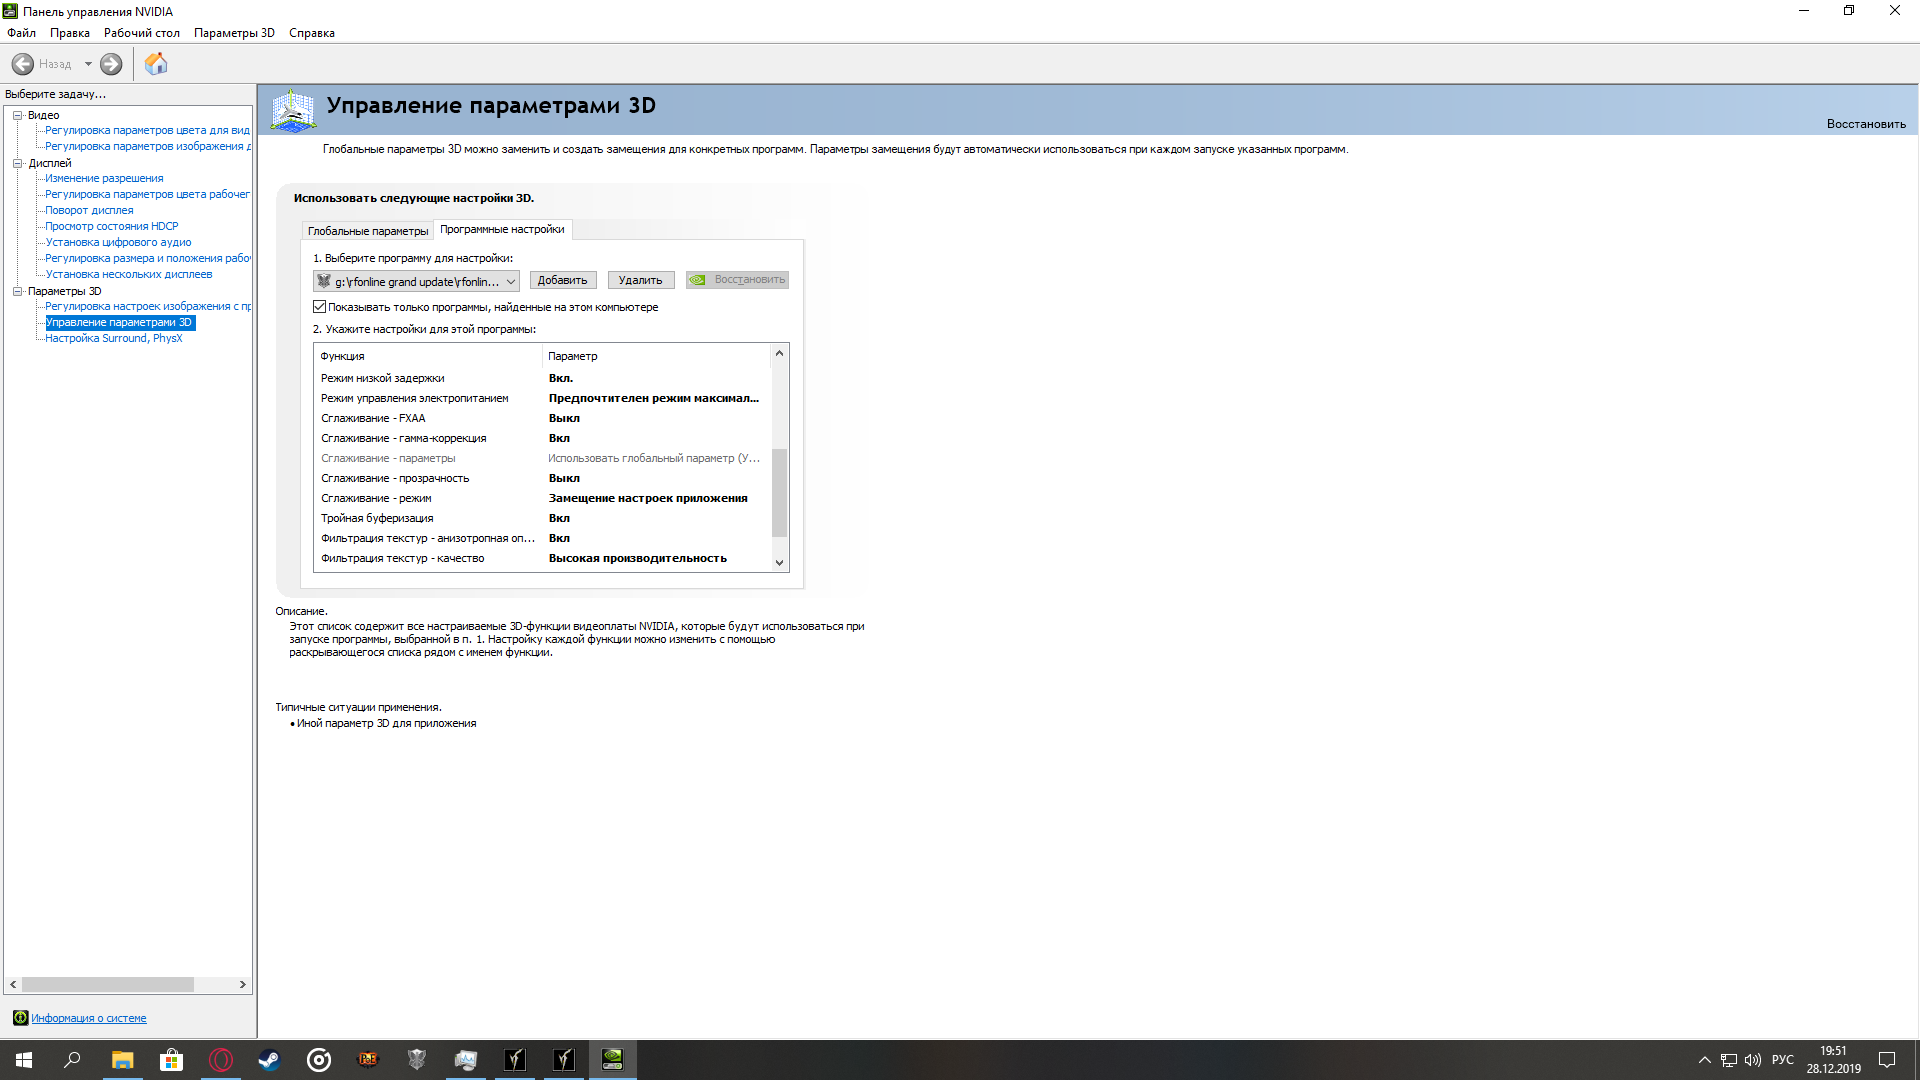Image resolution: width=1920 pixels, height=1080 pixels.
Task: Open the Back history dropdown arrow
Action: click(88, 64)
